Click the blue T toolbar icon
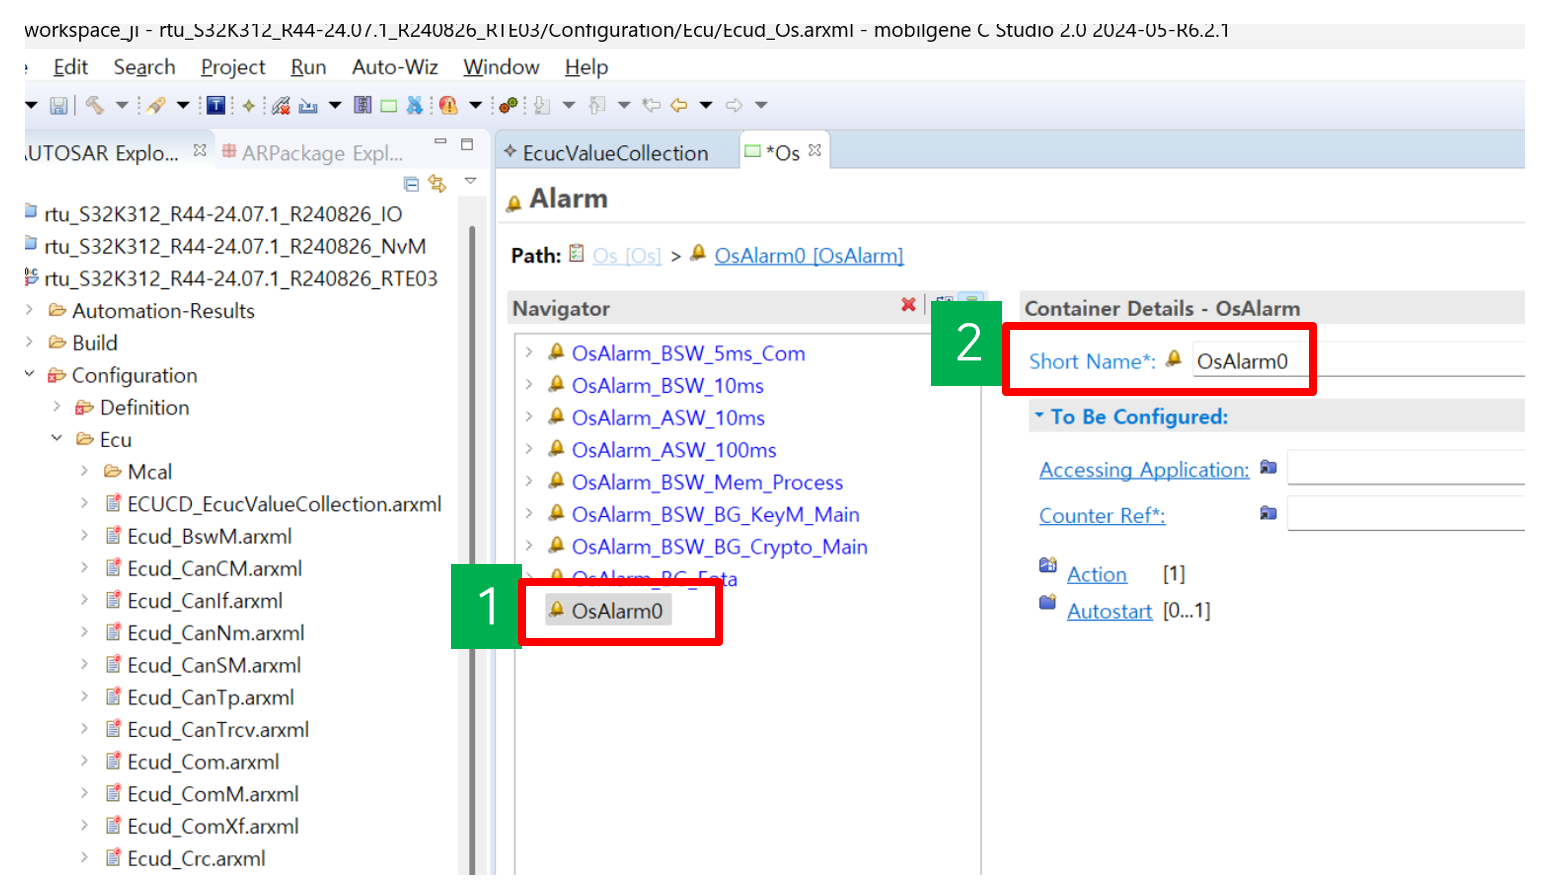This screenshot has height=893, width=1548. [215, 105]
